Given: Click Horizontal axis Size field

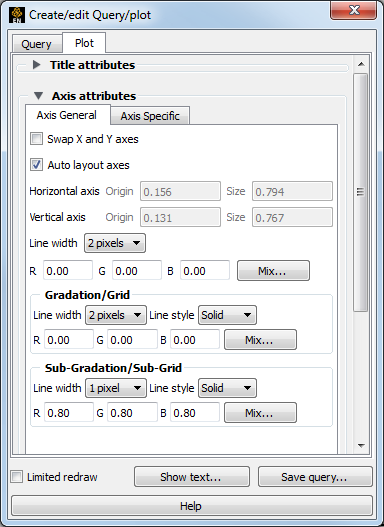Looking at the screenshot, I should click(x=292, y=191).
